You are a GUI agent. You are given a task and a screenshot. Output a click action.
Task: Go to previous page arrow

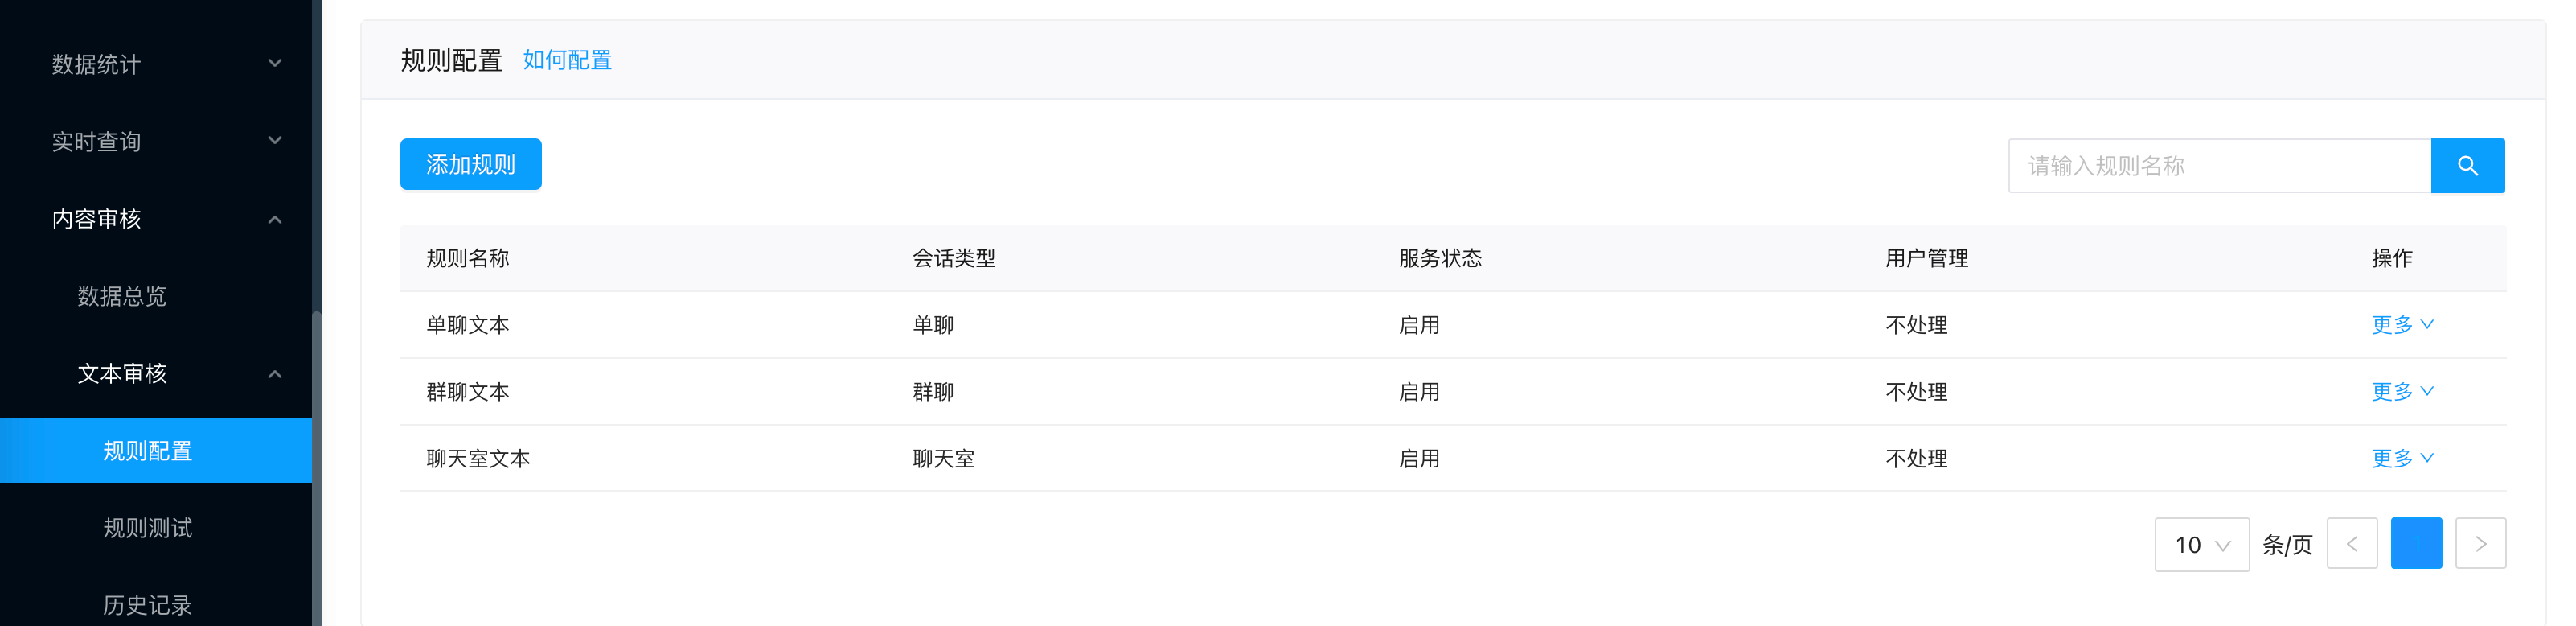coord(2352,543)
